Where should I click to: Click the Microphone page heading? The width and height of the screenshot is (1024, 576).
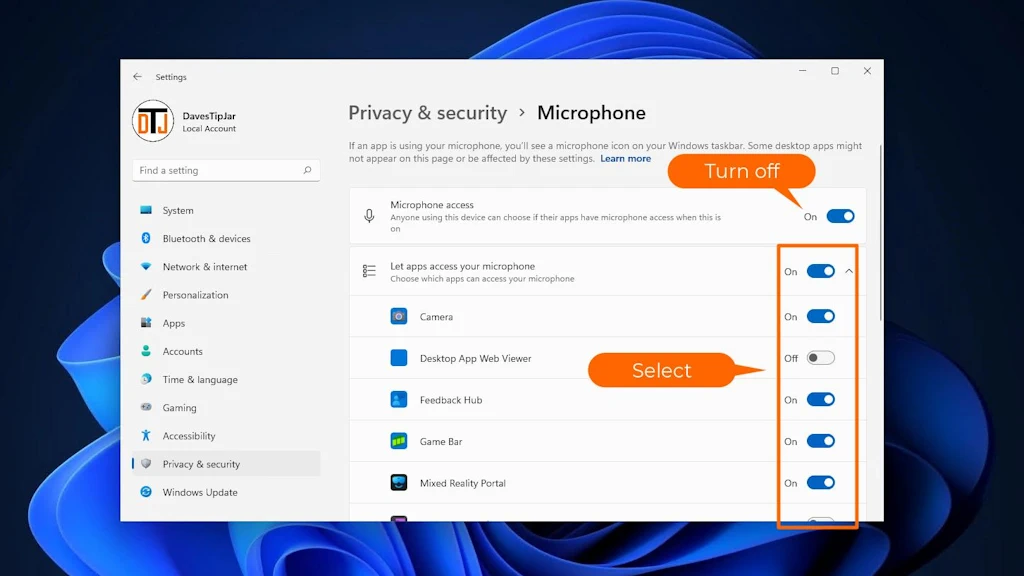coord(591,113)
